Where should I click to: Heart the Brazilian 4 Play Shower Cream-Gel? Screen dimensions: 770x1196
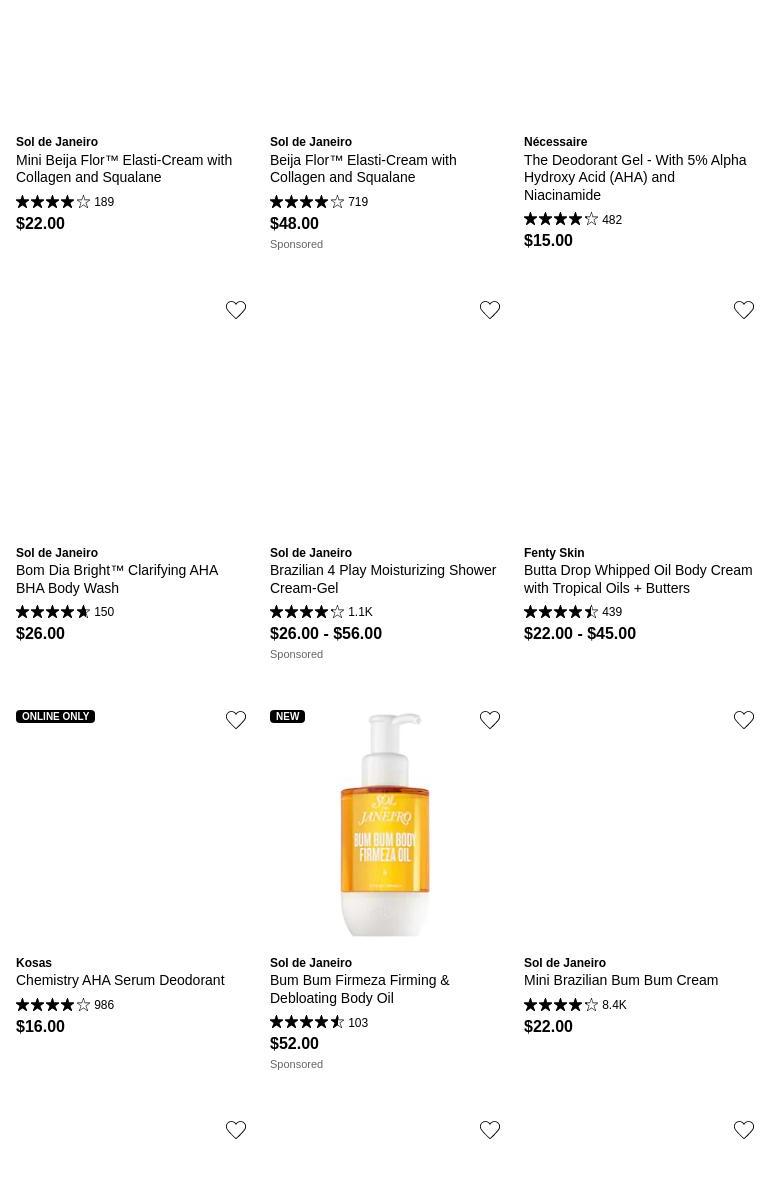(x=490, y=310)
